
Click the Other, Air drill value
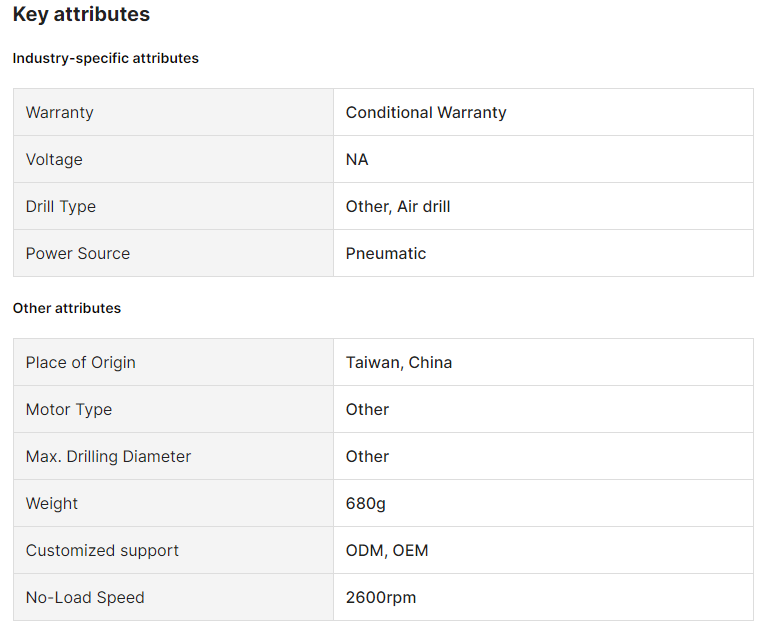(398, 206)
